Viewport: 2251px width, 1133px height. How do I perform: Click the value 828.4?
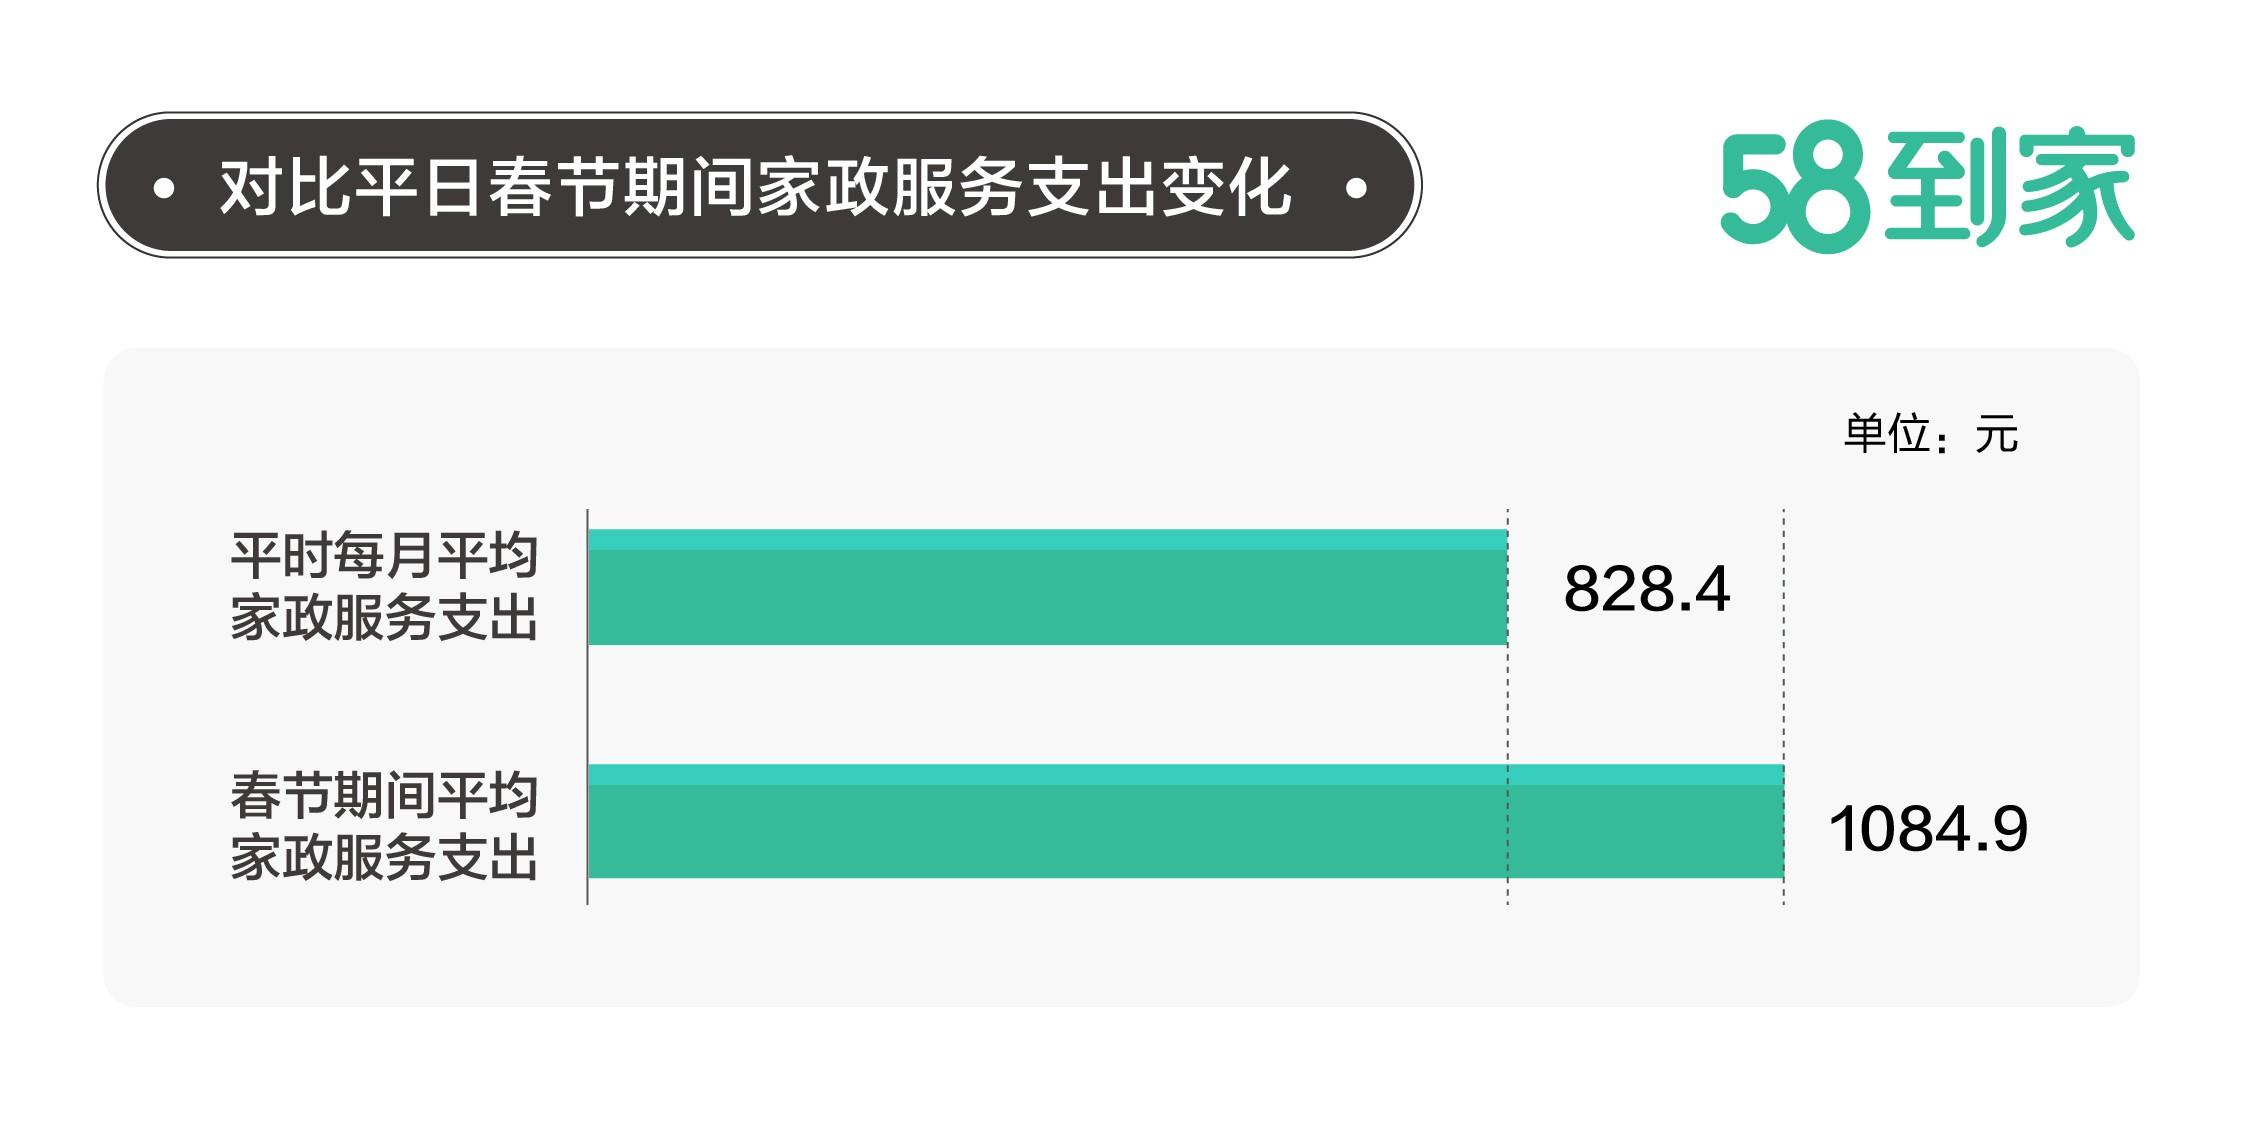click(1646, 589)
